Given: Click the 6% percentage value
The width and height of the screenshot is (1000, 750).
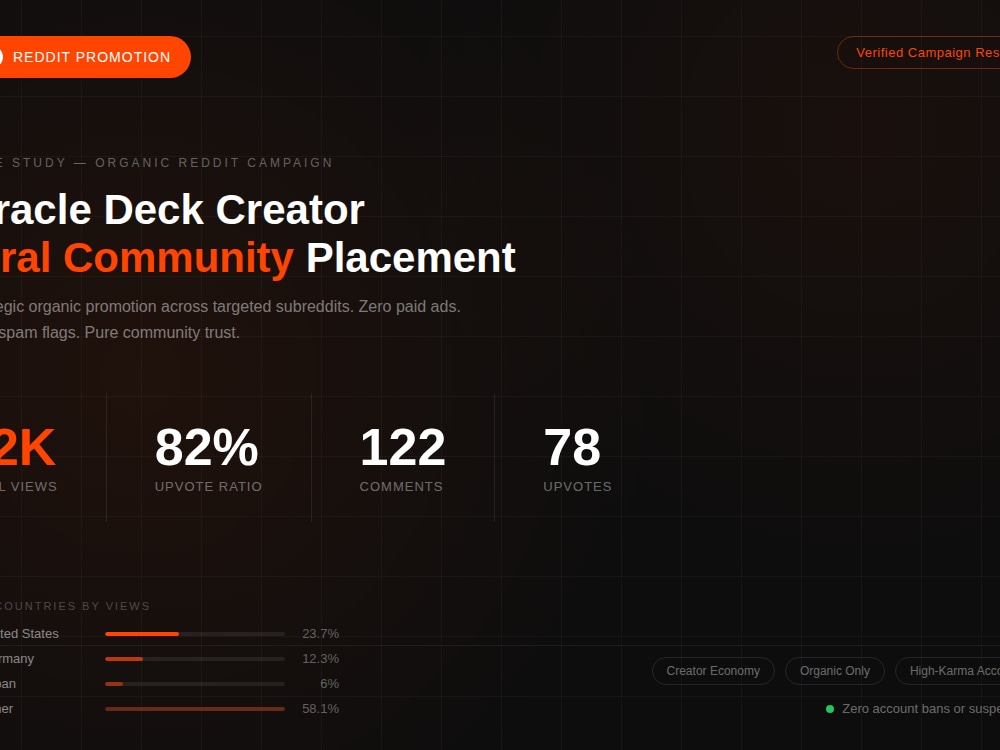Looking at the screenshot, I should click(329, 684).
